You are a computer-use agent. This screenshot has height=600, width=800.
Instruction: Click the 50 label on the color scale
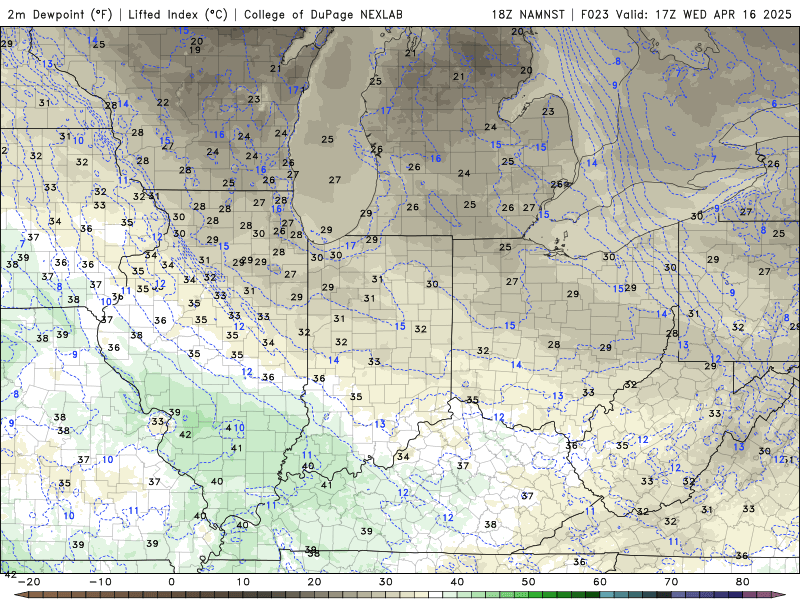click(x=529, y=582)
